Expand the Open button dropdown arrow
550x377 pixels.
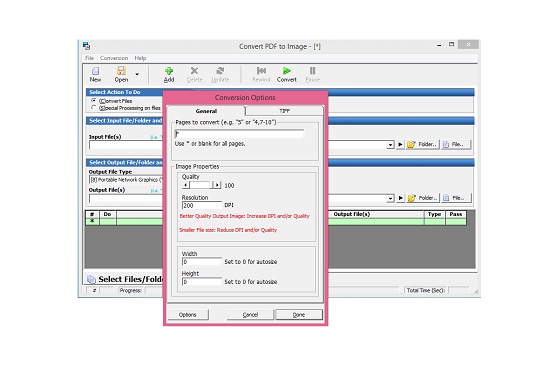coord(137,74)
